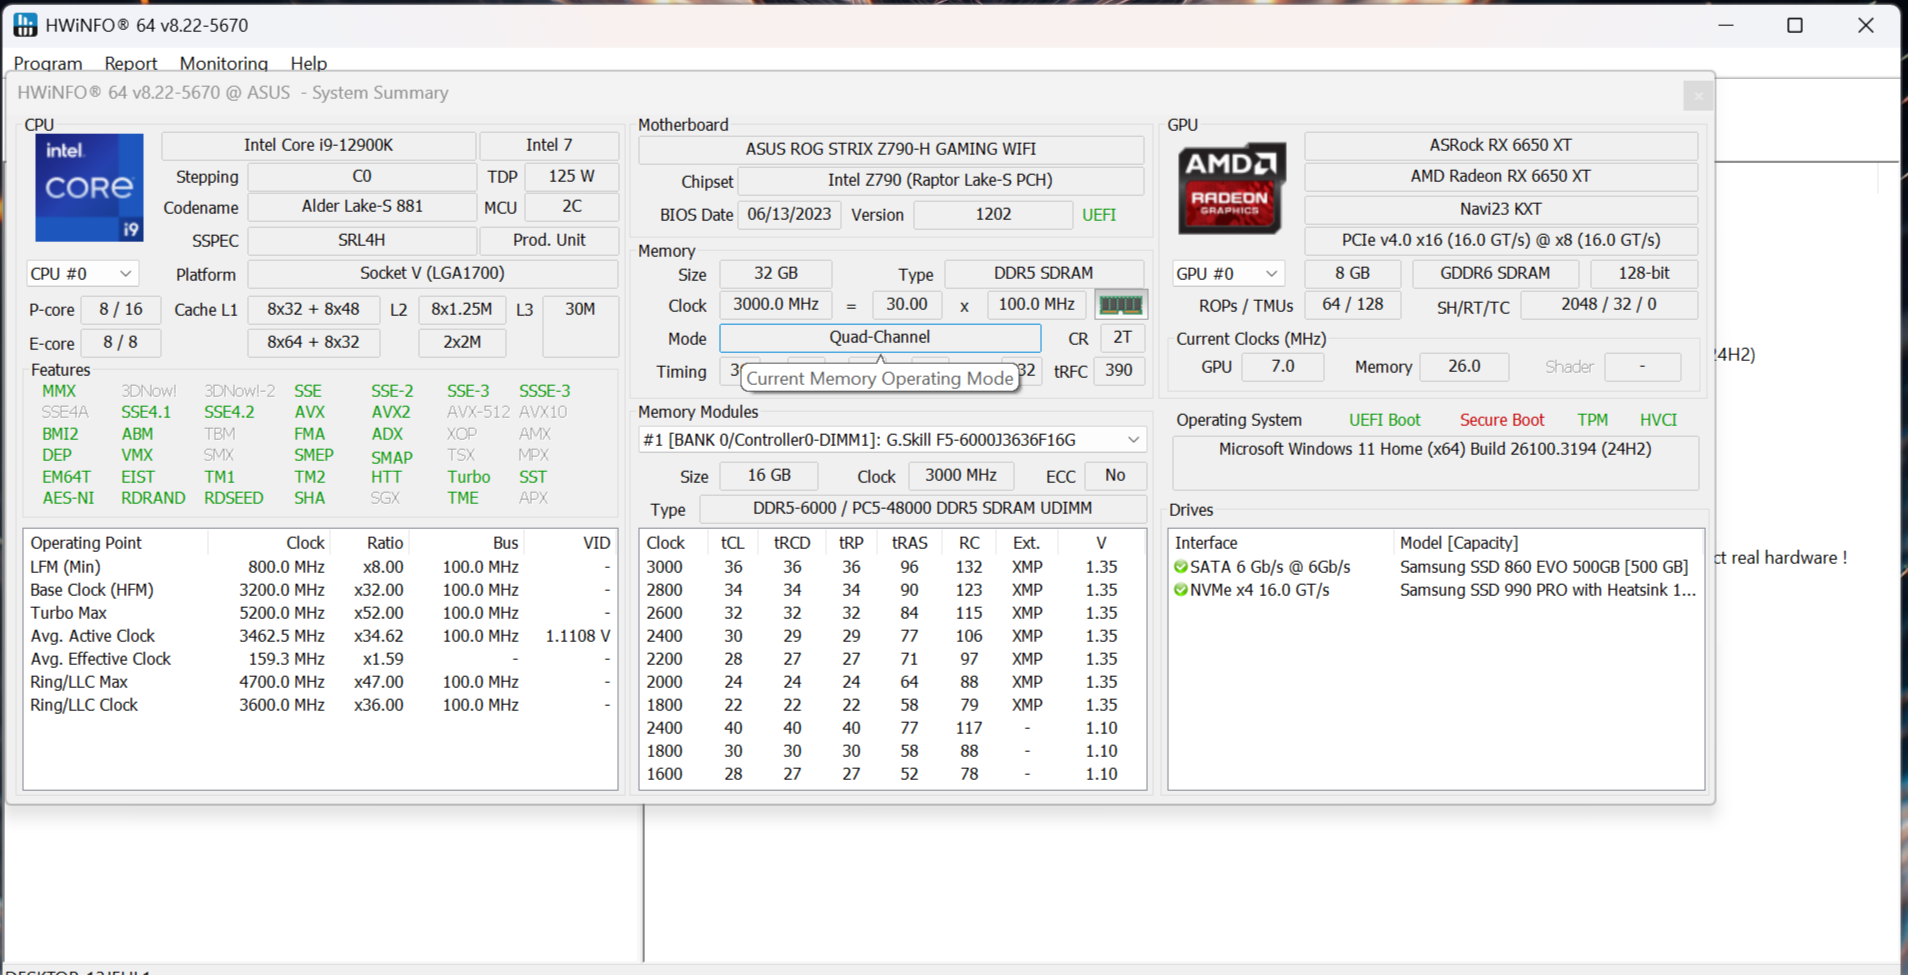Click the GDDR6 SDRAM memory type field
Image resolution: width=1908 pixels, height=975 pixels.
(1495, 274)
